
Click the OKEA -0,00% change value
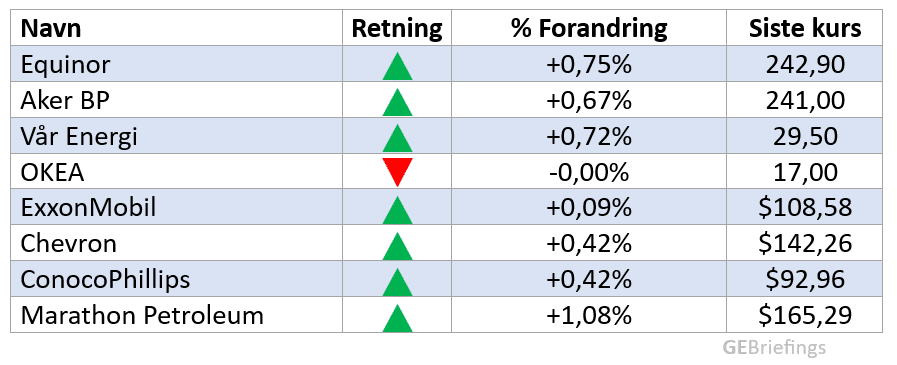click(589, 172)
